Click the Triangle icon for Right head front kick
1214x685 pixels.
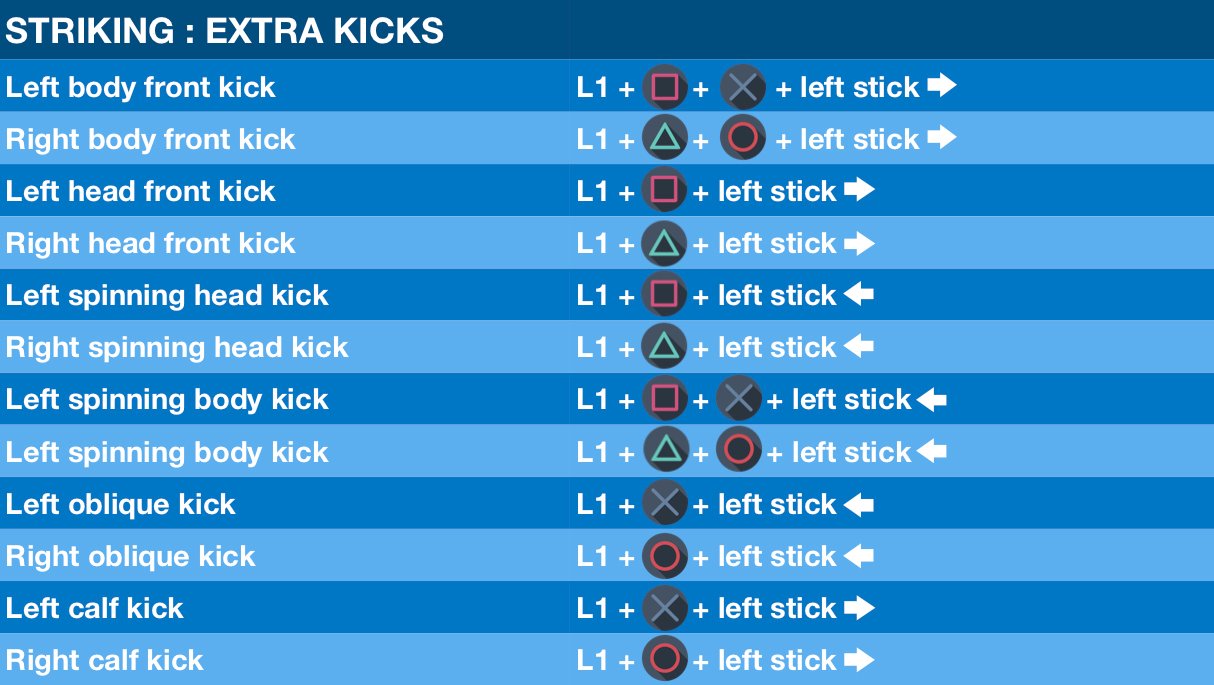[664, 243]
